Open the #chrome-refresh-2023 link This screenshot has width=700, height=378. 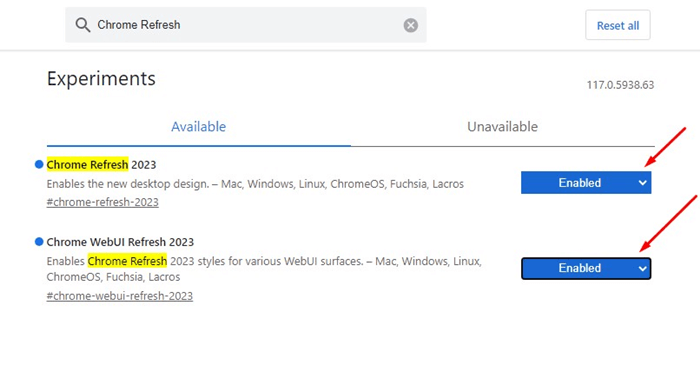(102, 202)
